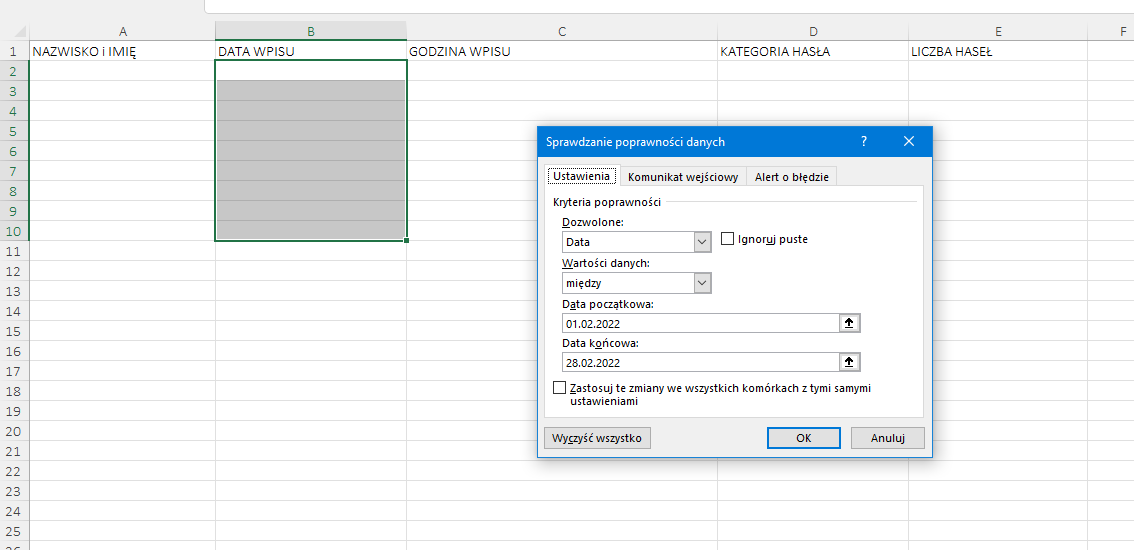Viewport: 1134px width, 550px height.
Task: Open the Dozwolone dropdown showing Data
Action: coord(701,242)
